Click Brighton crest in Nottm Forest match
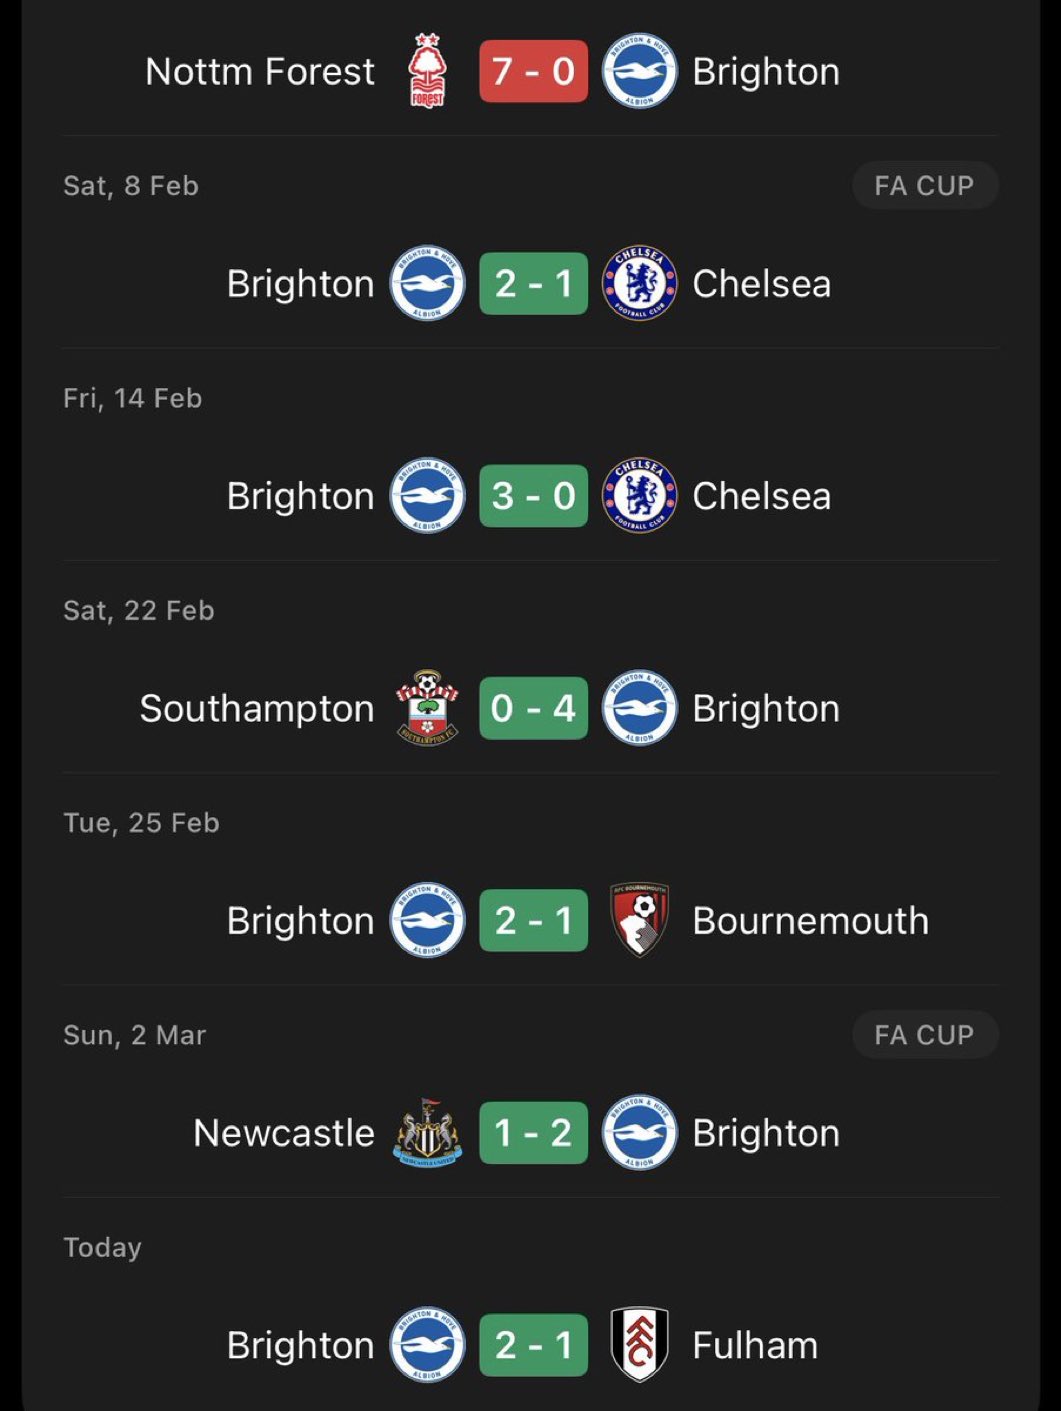Viewport: 1061px width, 1411px height. click(639, 71)
